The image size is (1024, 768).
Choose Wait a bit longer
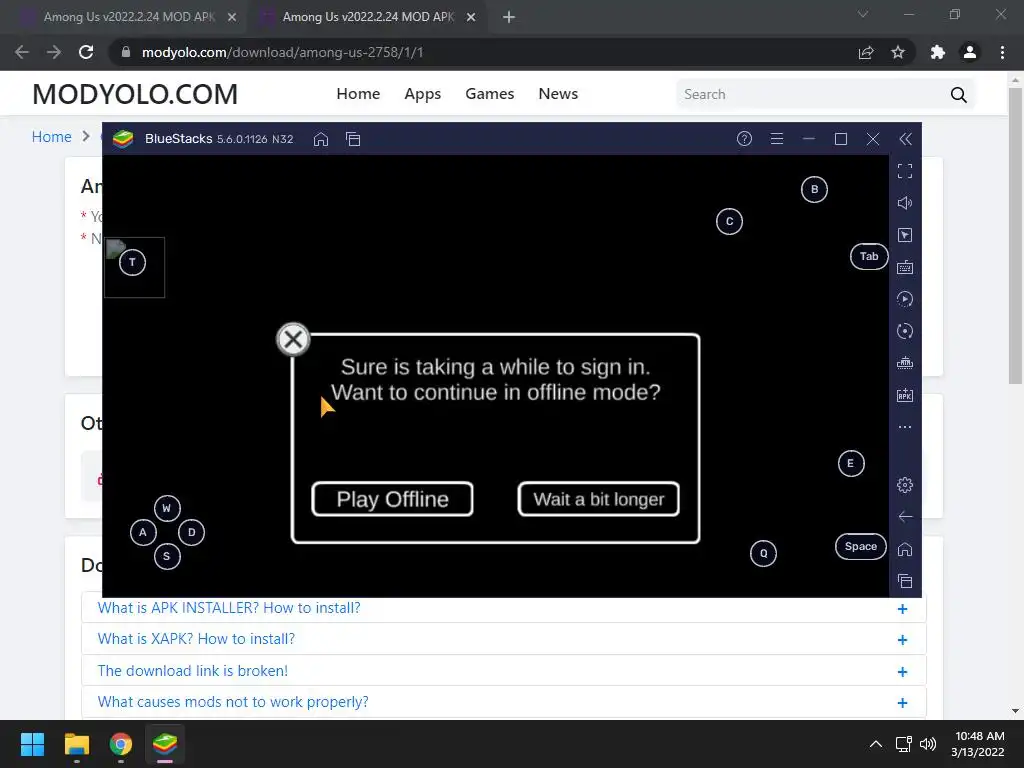point(599,500)
